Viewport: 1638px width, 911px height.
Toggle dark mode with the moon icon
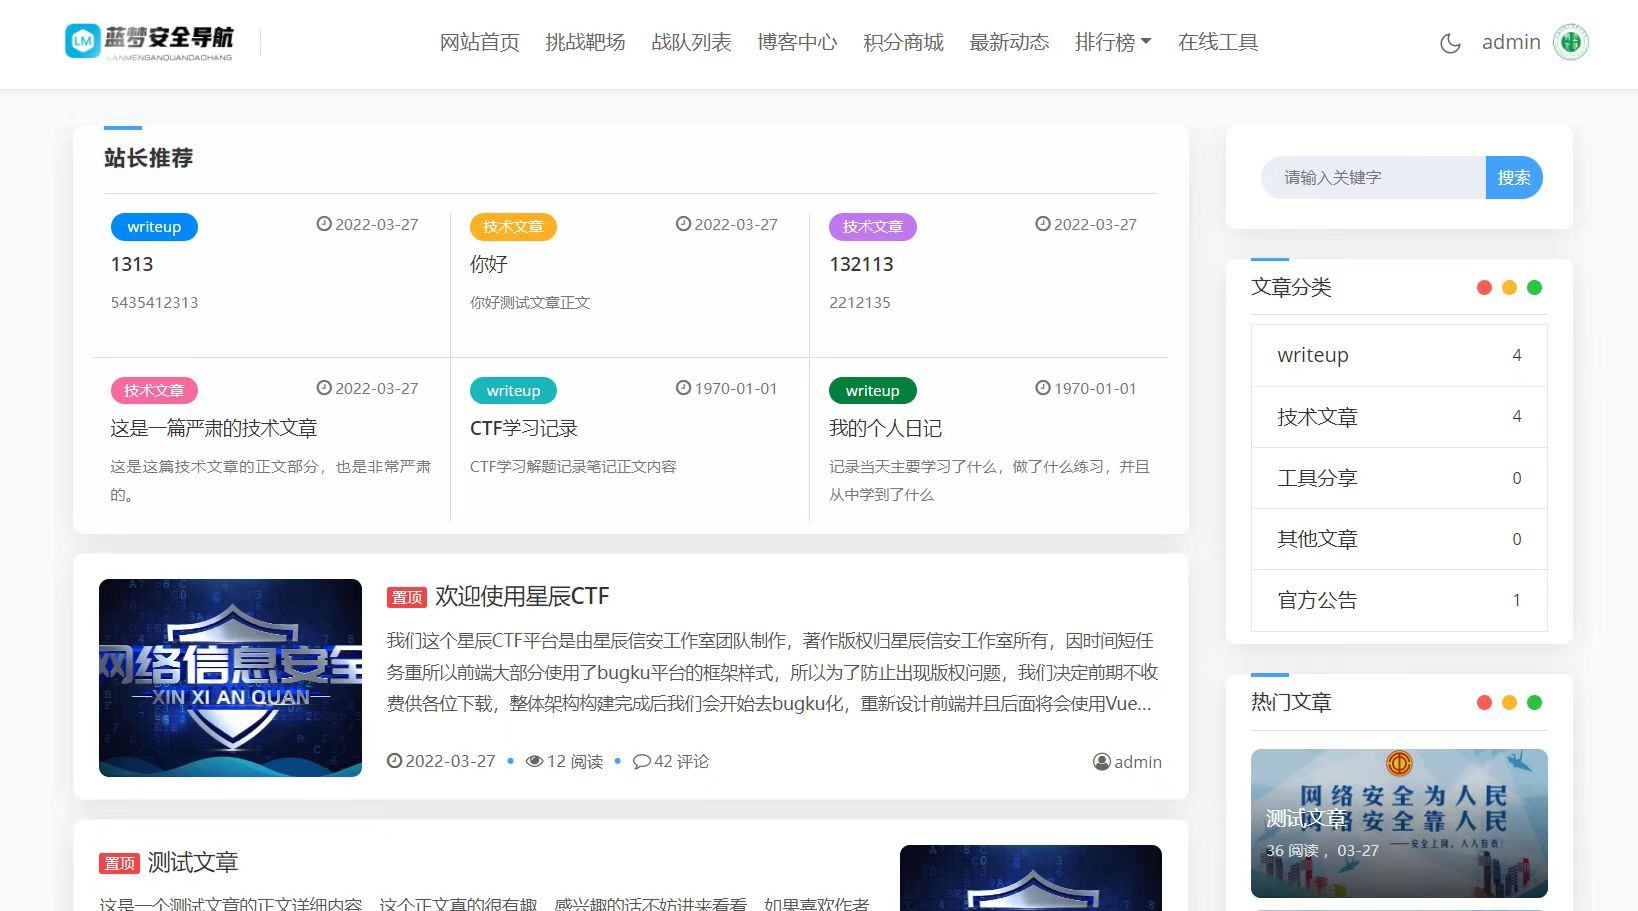click(1450, 43)
